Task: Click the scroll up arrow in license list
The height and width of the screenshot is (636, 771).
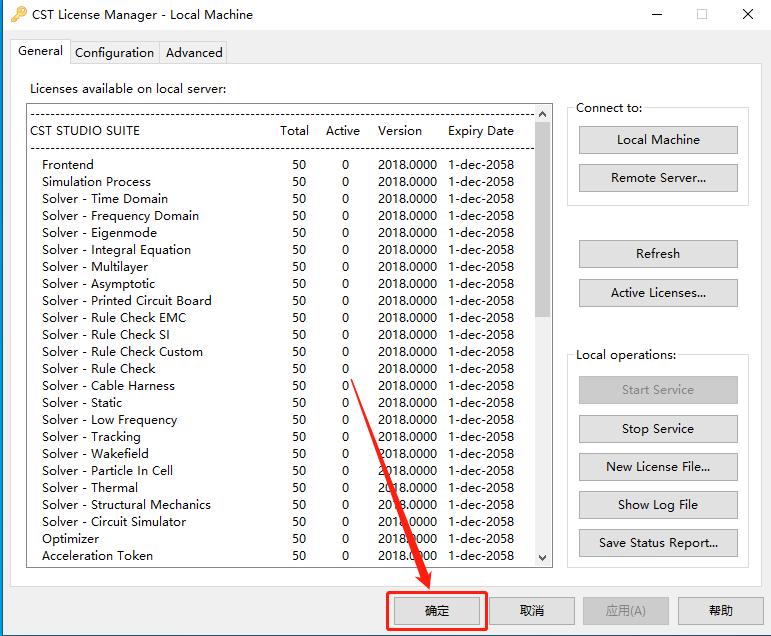Action: (542, 114)
